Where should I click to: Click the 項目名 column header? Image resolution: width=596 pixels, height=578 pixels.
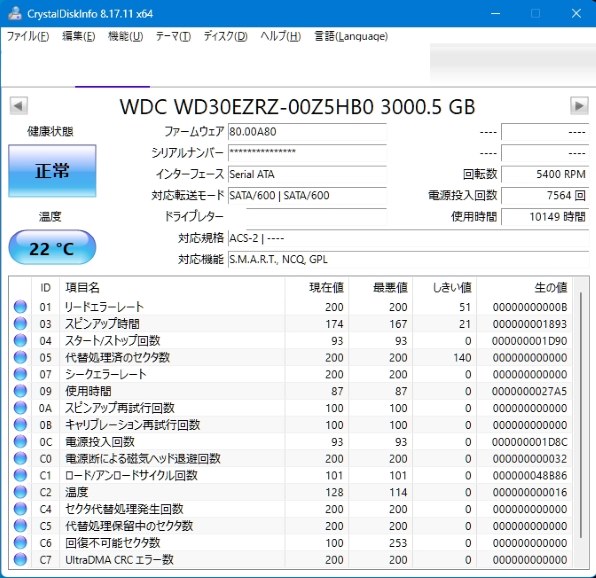click(172, 288)
